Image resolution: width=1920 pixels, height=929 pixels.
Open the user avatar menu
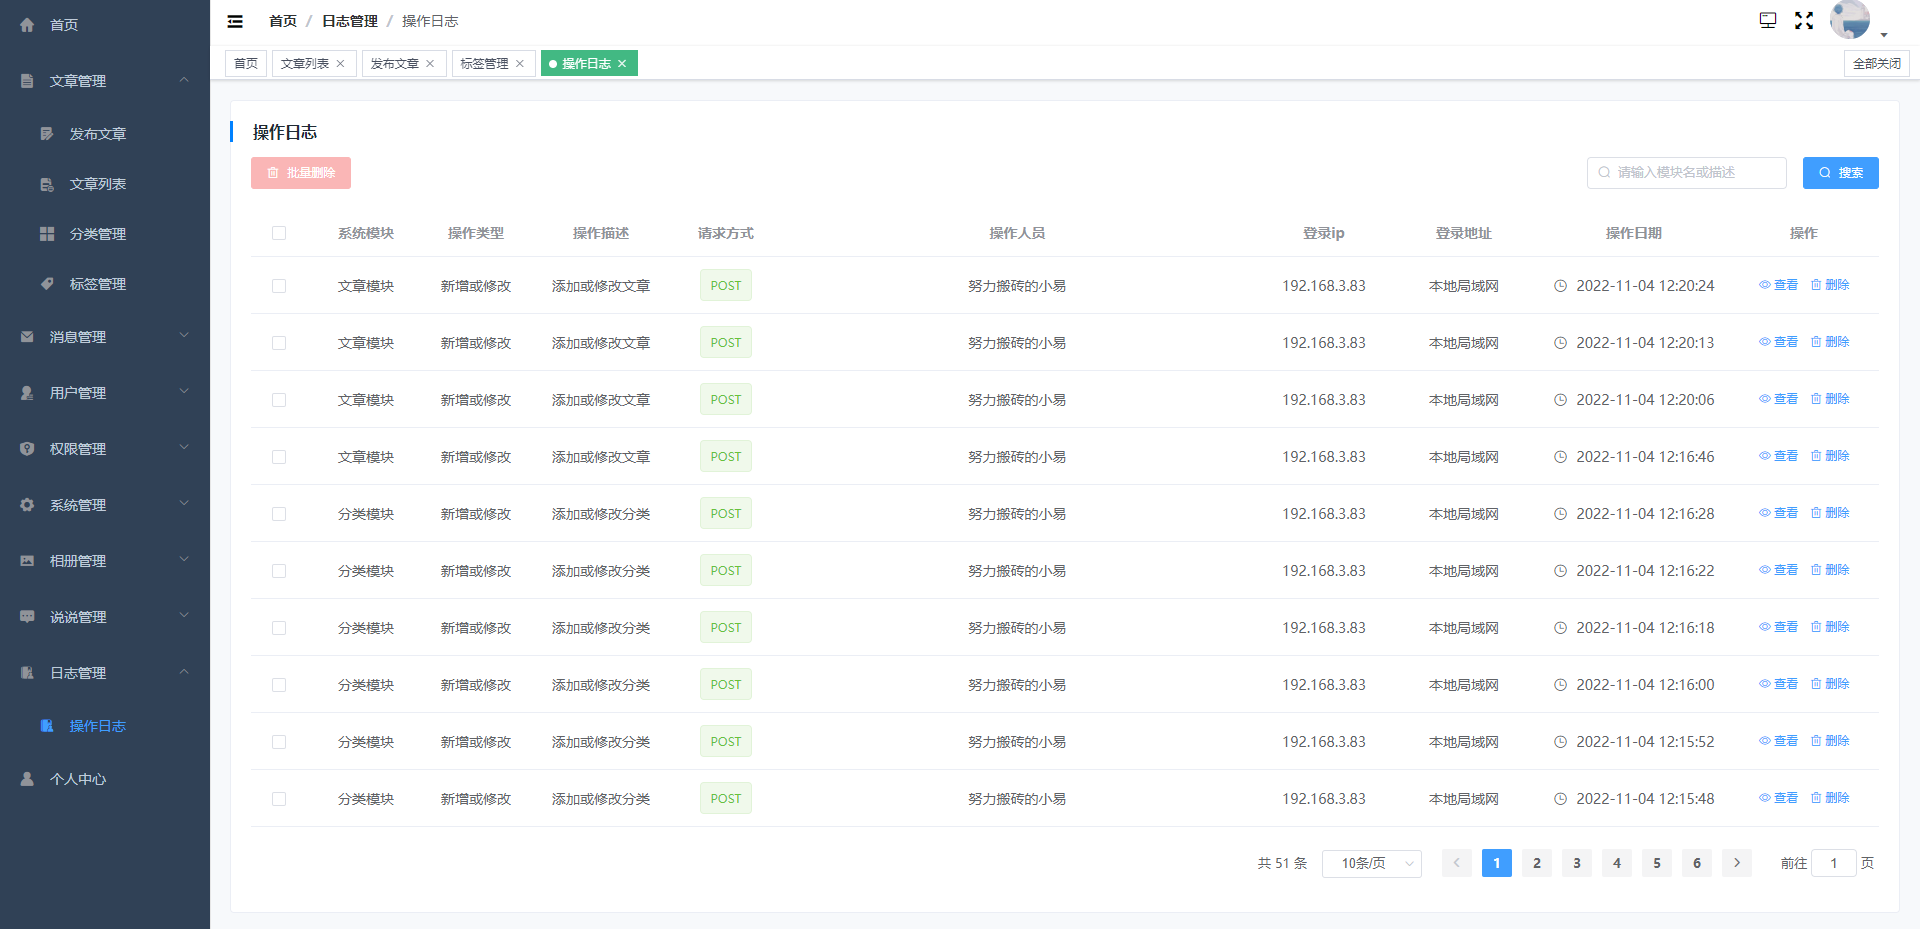(x=1852, y=20)
